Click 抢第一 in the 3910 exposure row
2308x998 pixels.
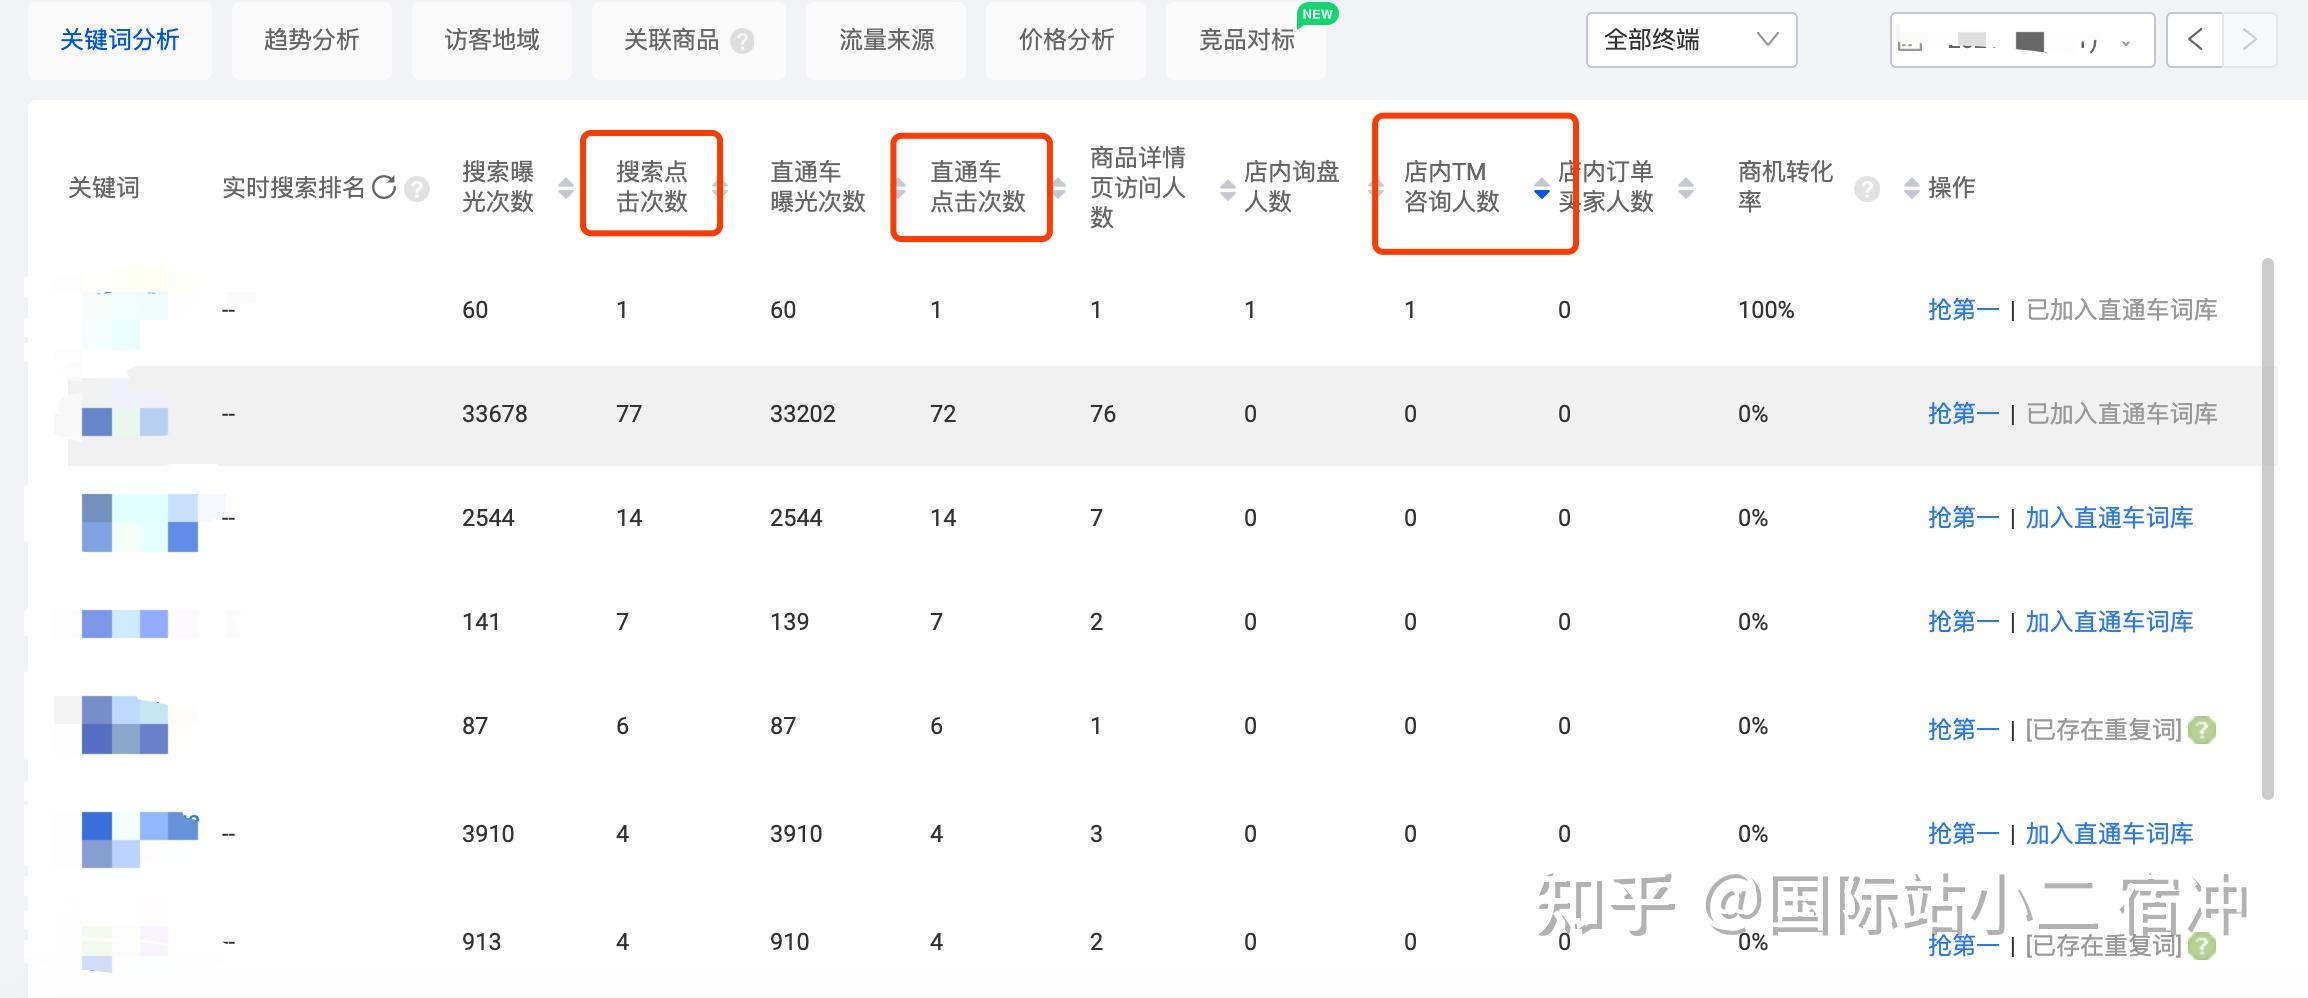click(x=1963, y=834)
